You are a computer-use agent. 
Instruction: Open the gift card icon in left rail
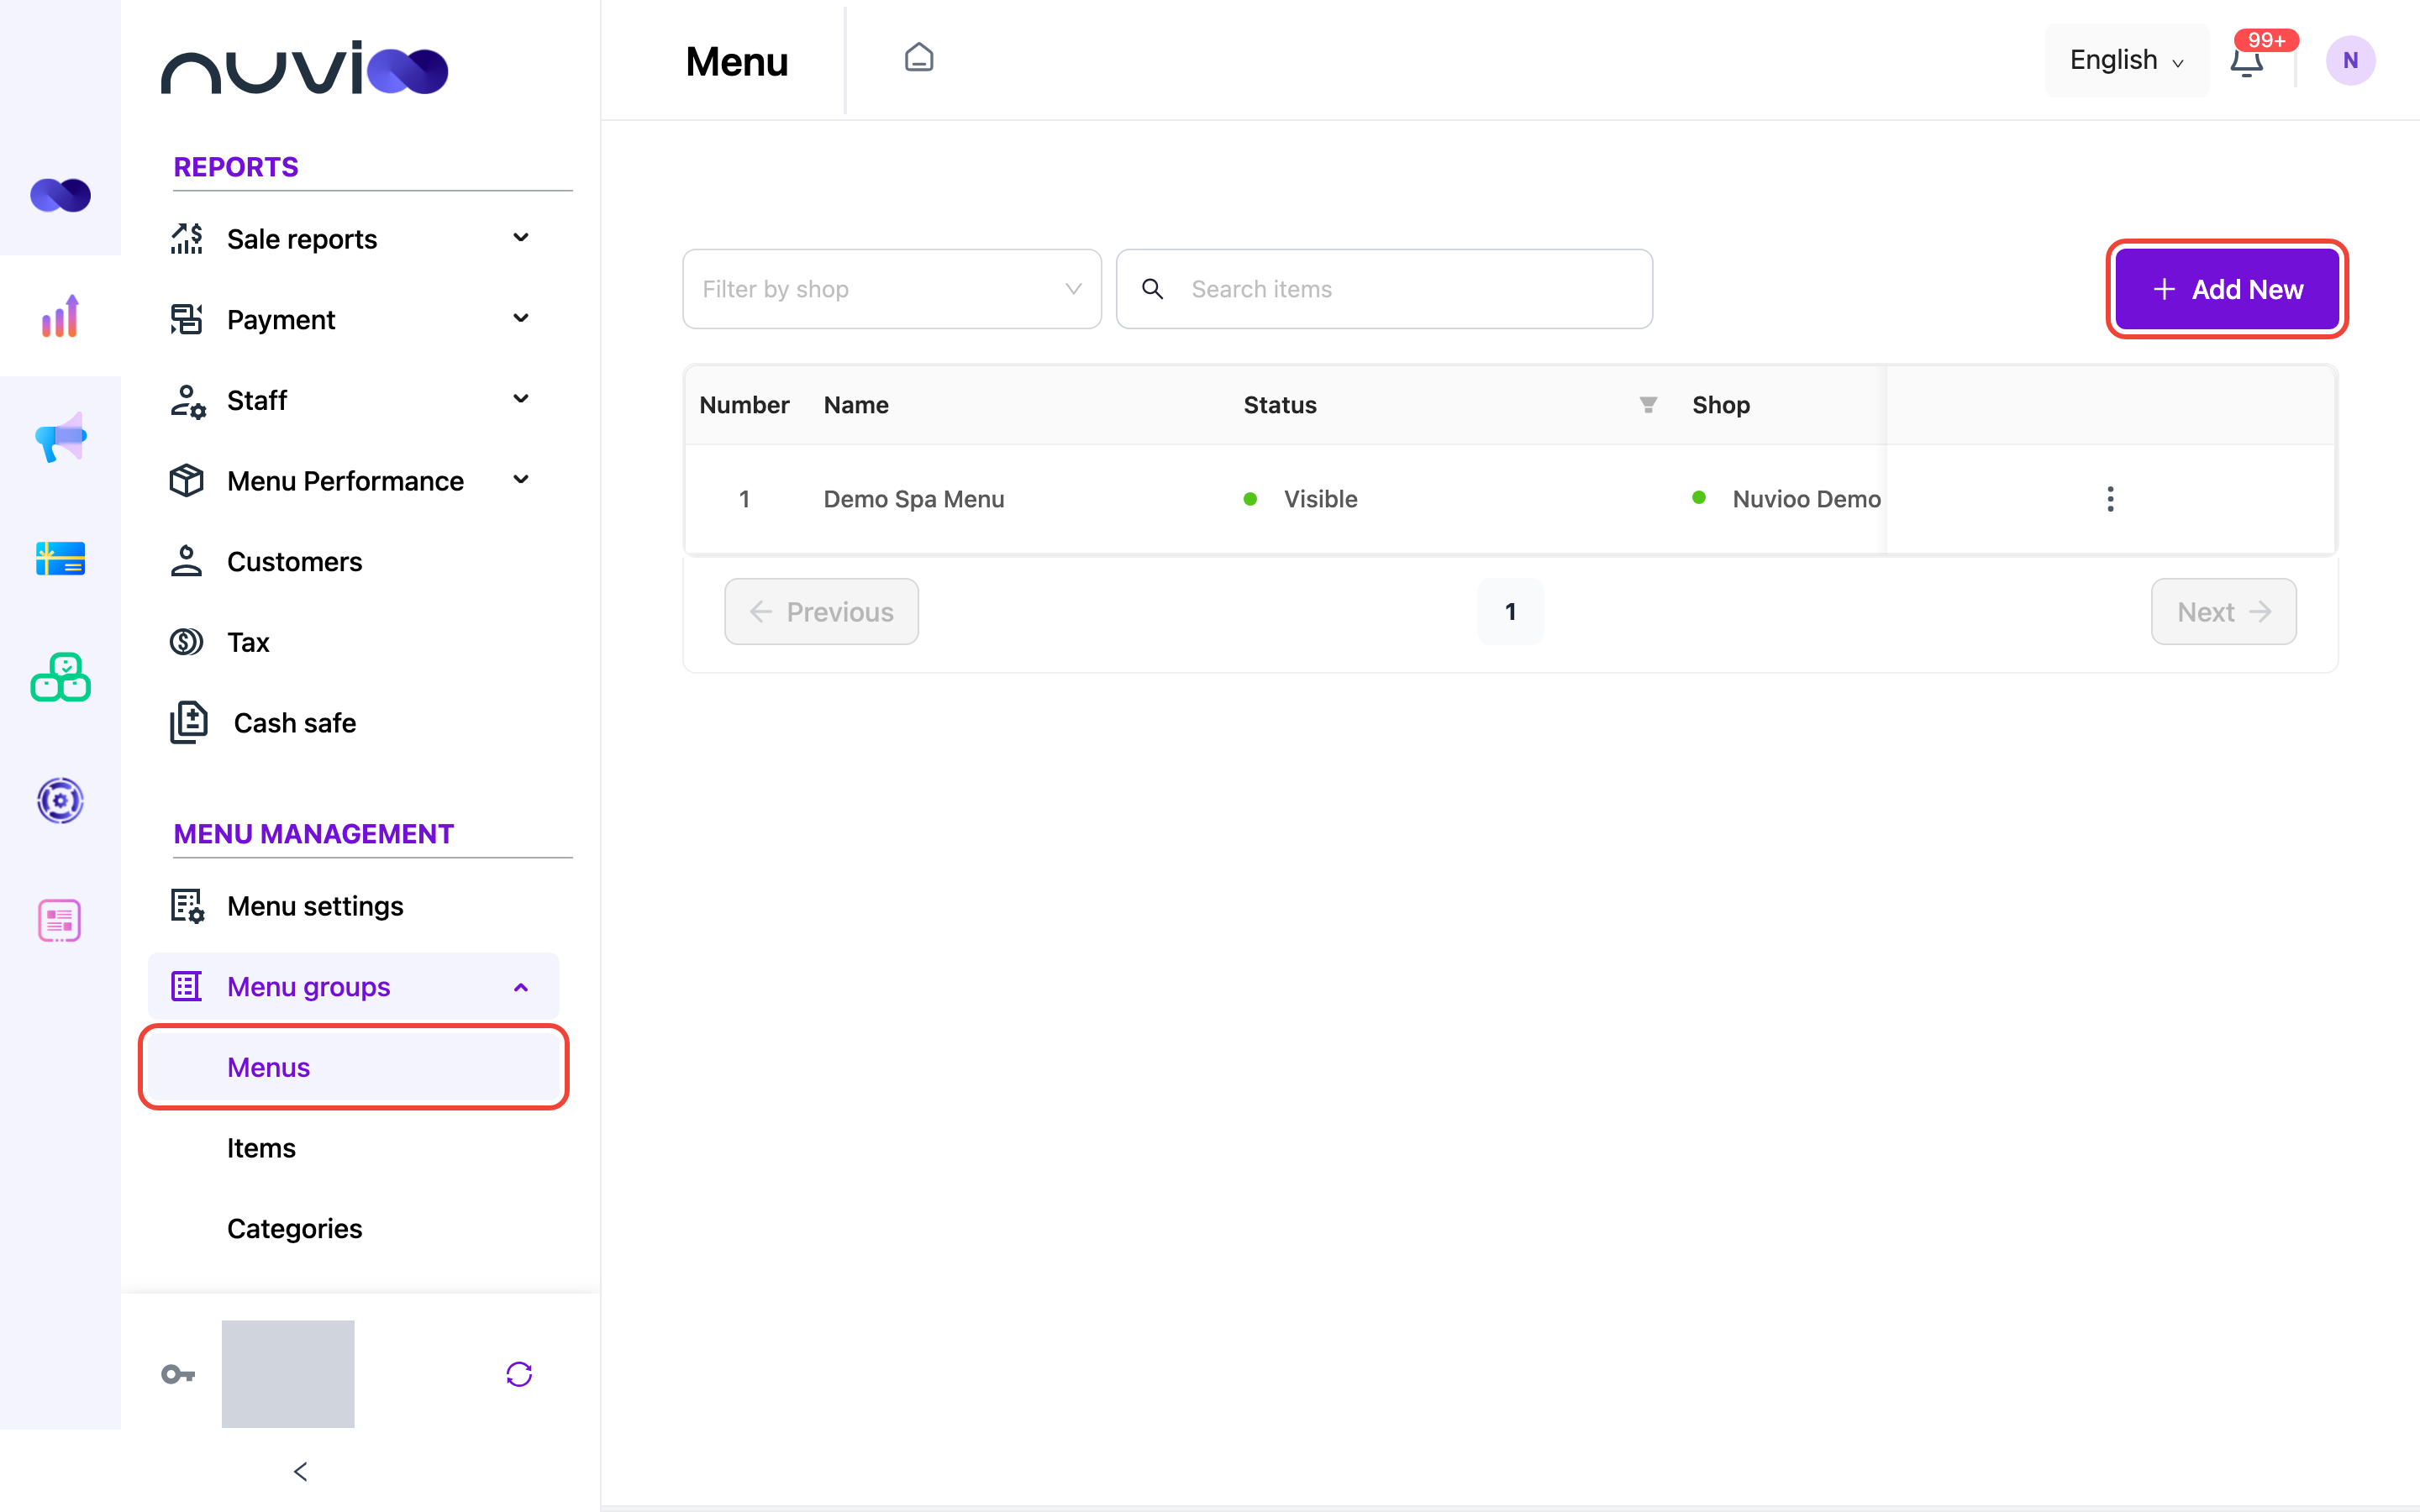coord(60,558)
